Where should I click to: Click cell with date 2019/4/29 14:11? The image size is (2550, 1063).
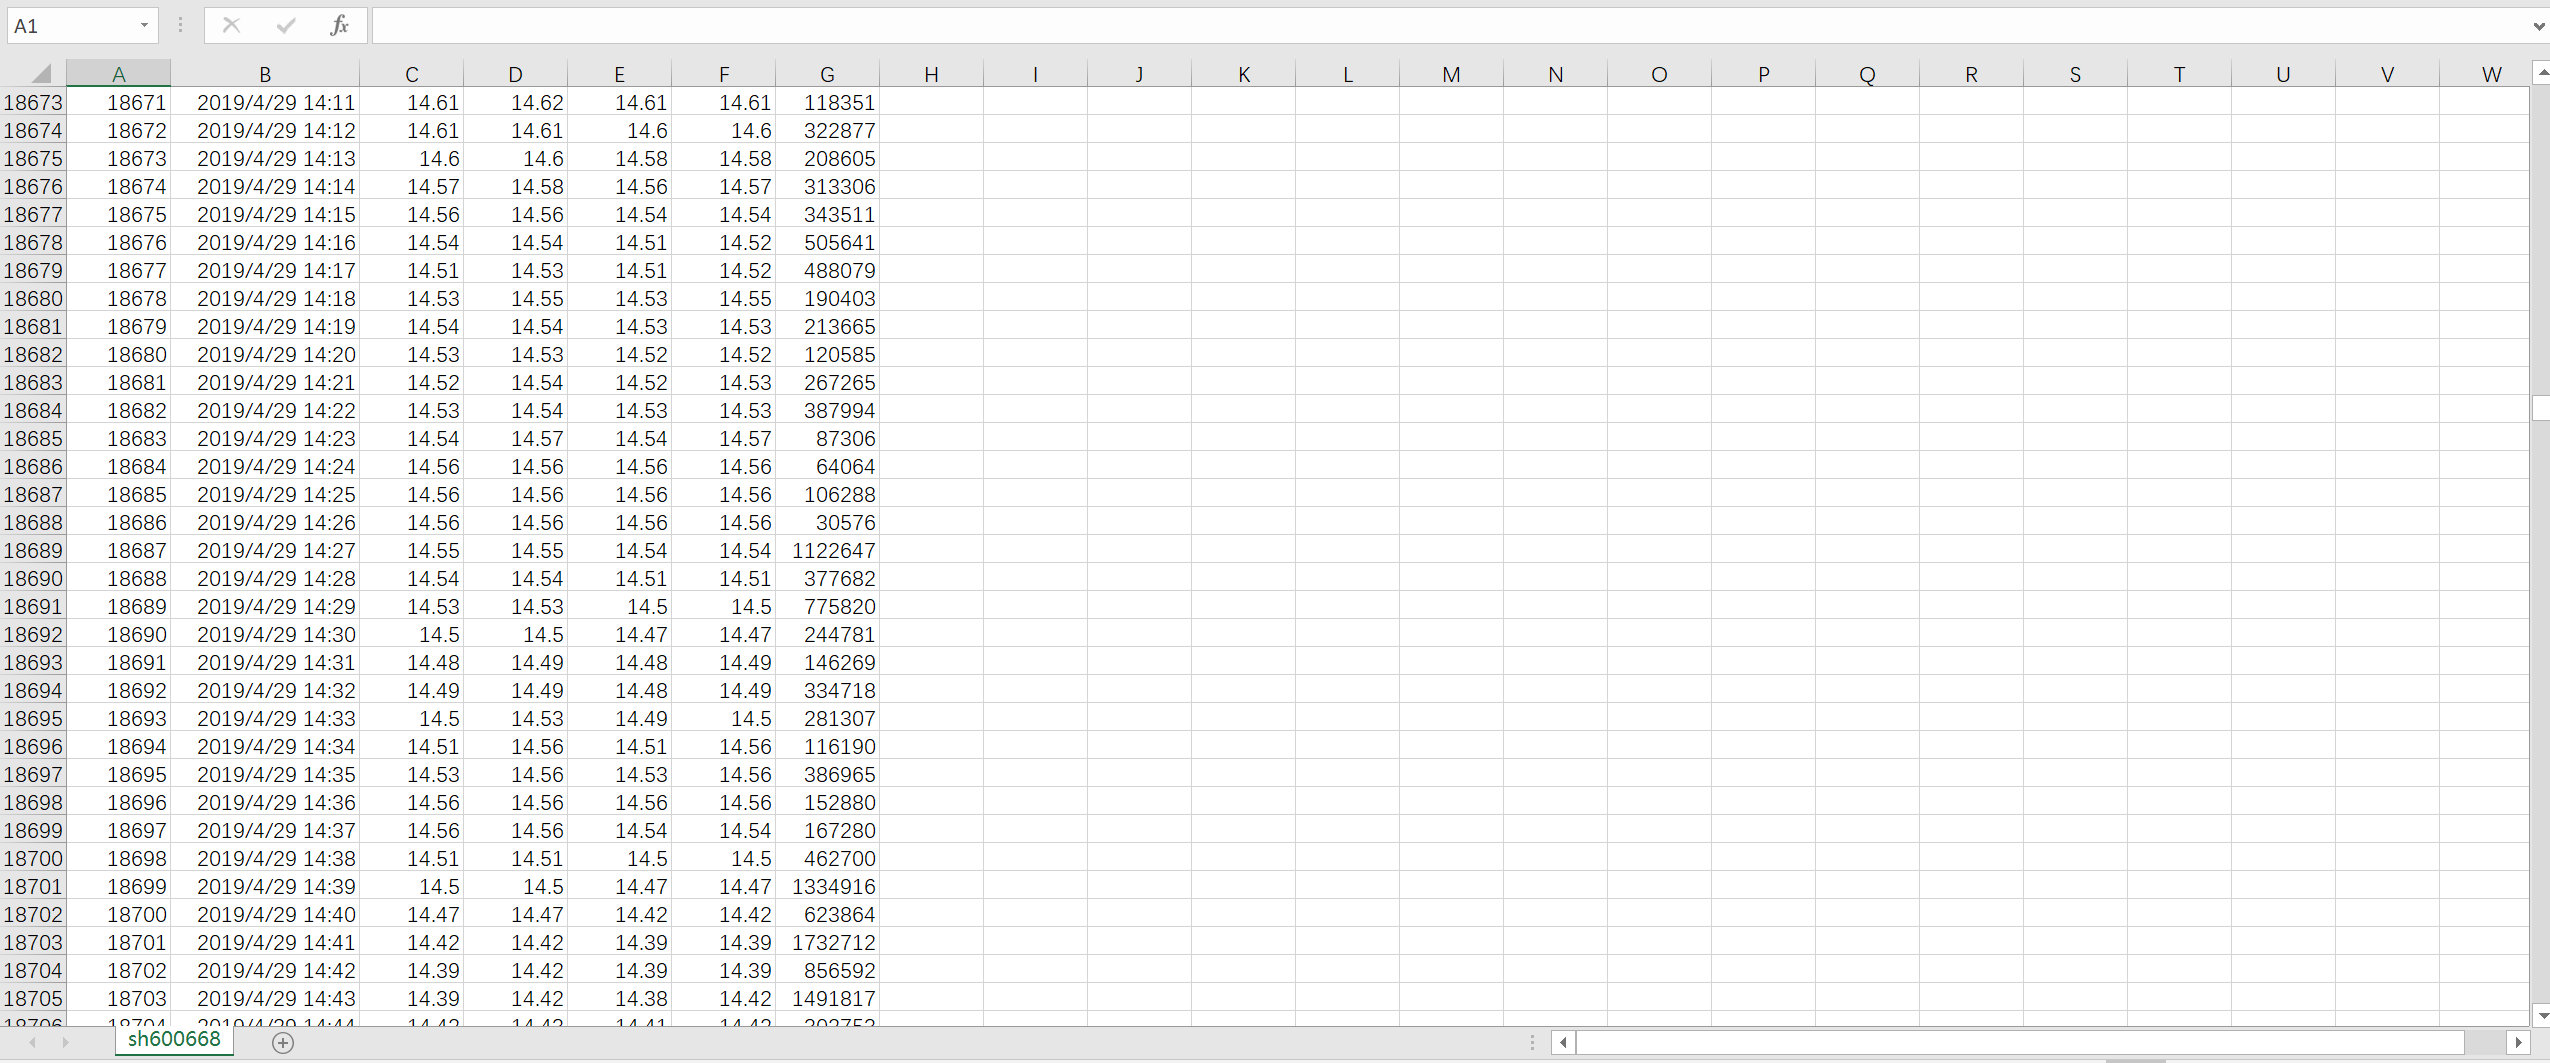pos(265,102)
